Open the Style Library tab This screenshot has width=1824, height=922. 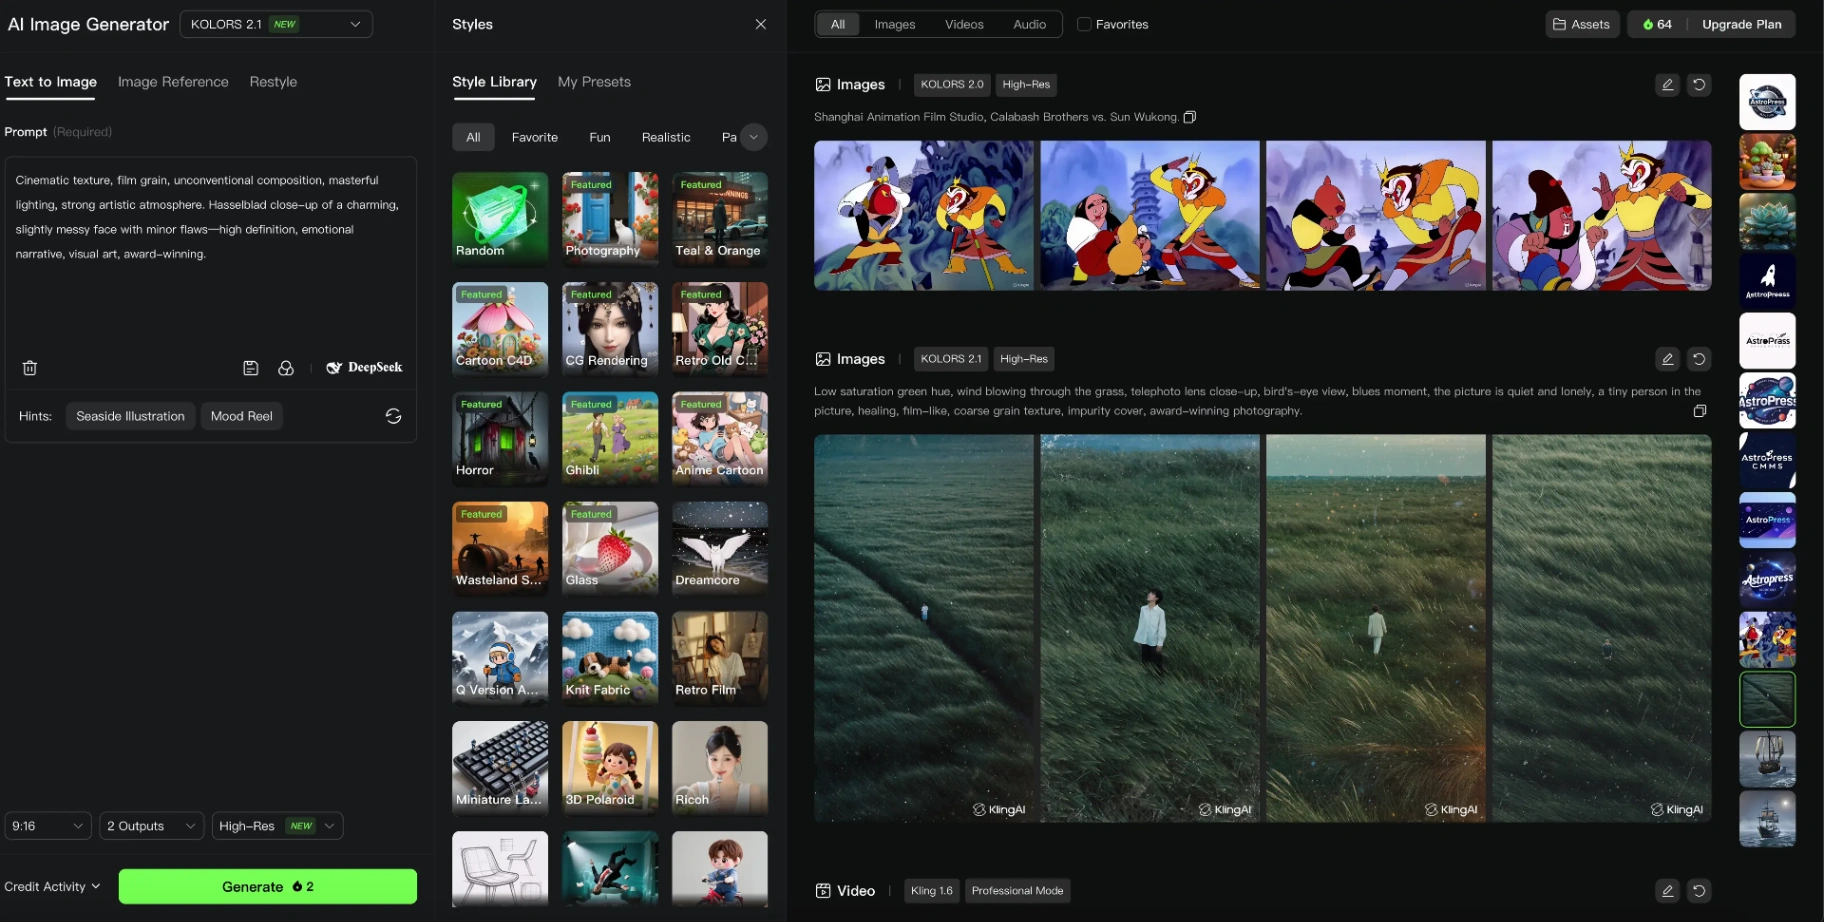tap(494, 82)
